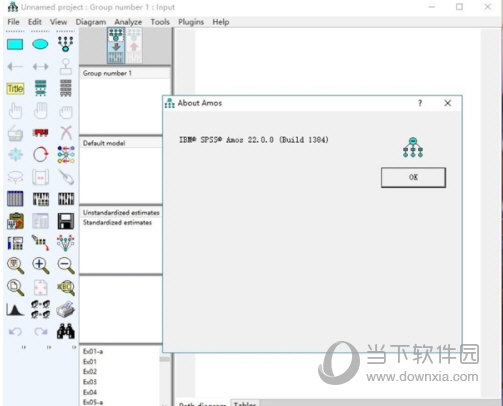503x406 pixels.
Task: View the input path diagram
Action: (116, 46)
